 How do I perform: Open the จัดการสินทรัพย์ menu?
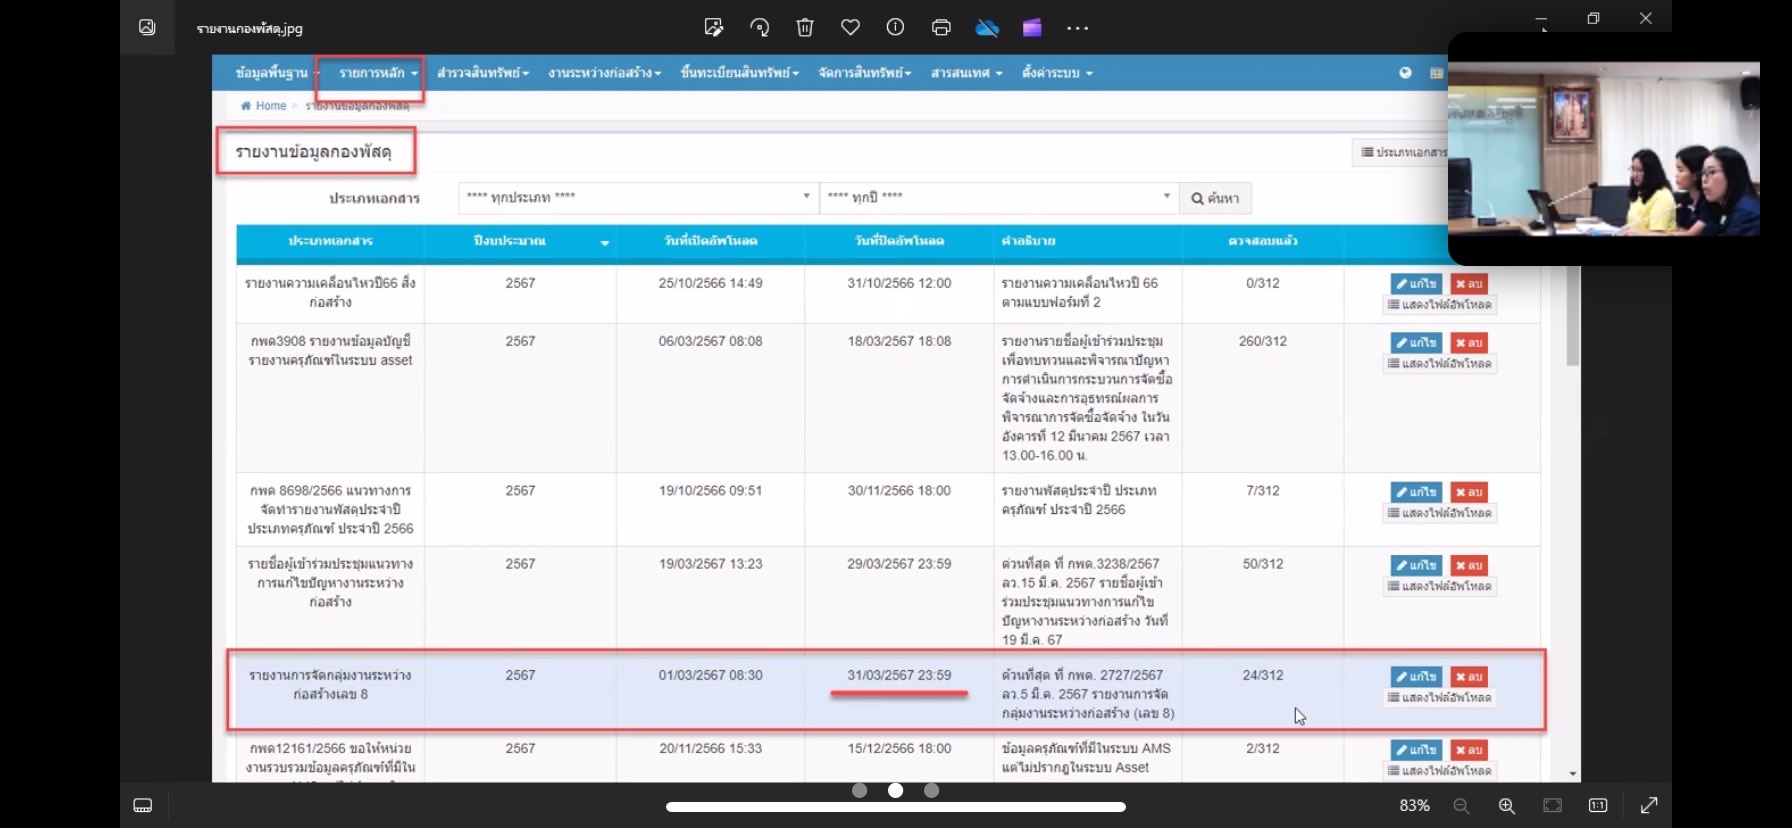[864, 73]
